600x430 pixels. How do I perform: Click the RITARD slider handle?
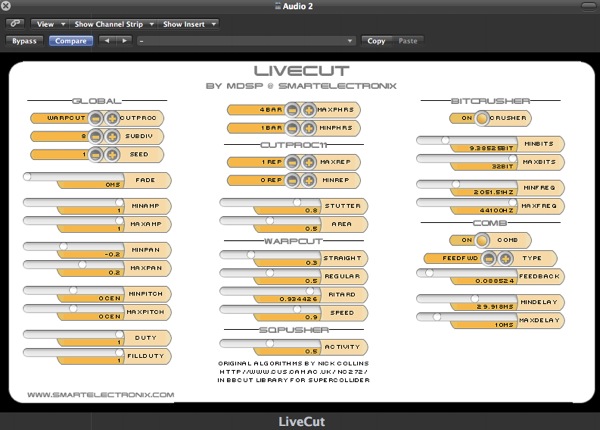coord(310,291)
